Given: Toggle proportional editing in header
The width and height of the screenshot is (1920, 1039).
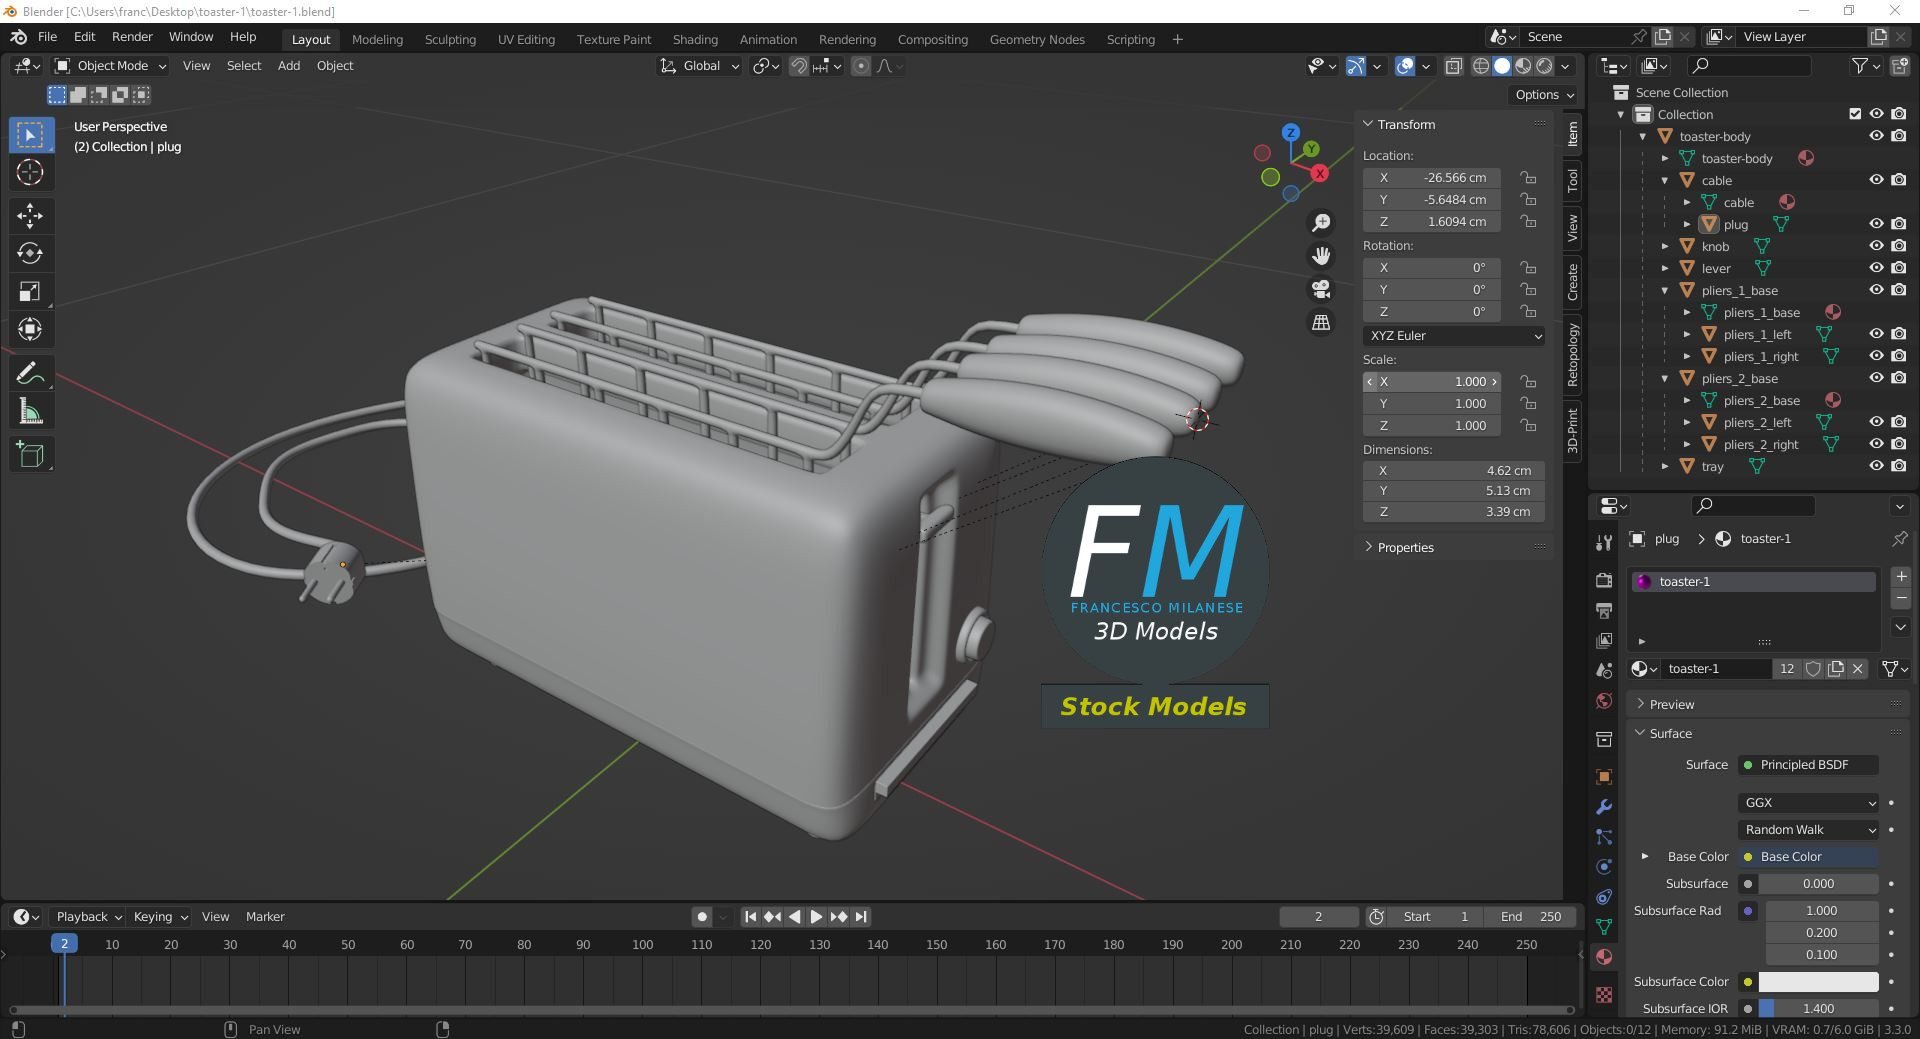Looking at the screenshot, I should coord(861,66).
